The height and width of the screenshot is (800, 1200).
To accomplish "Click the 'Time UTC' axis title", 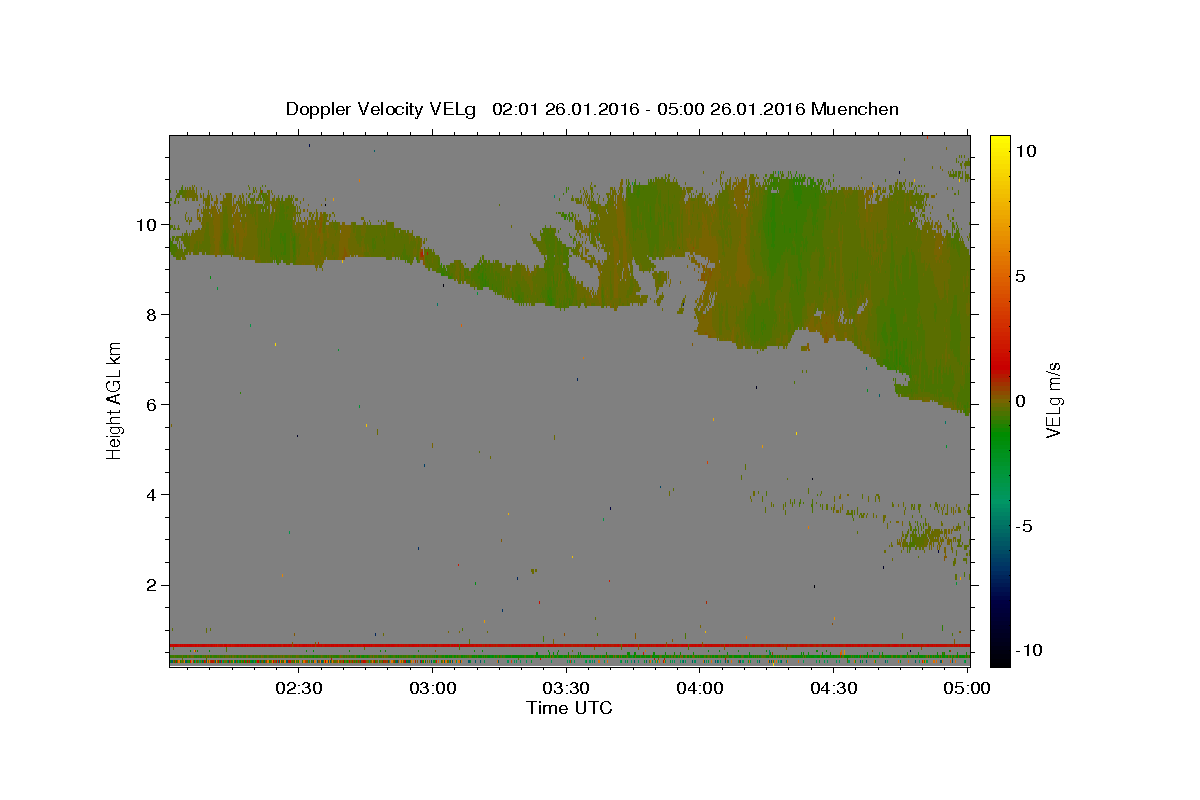I will (569, 708).
